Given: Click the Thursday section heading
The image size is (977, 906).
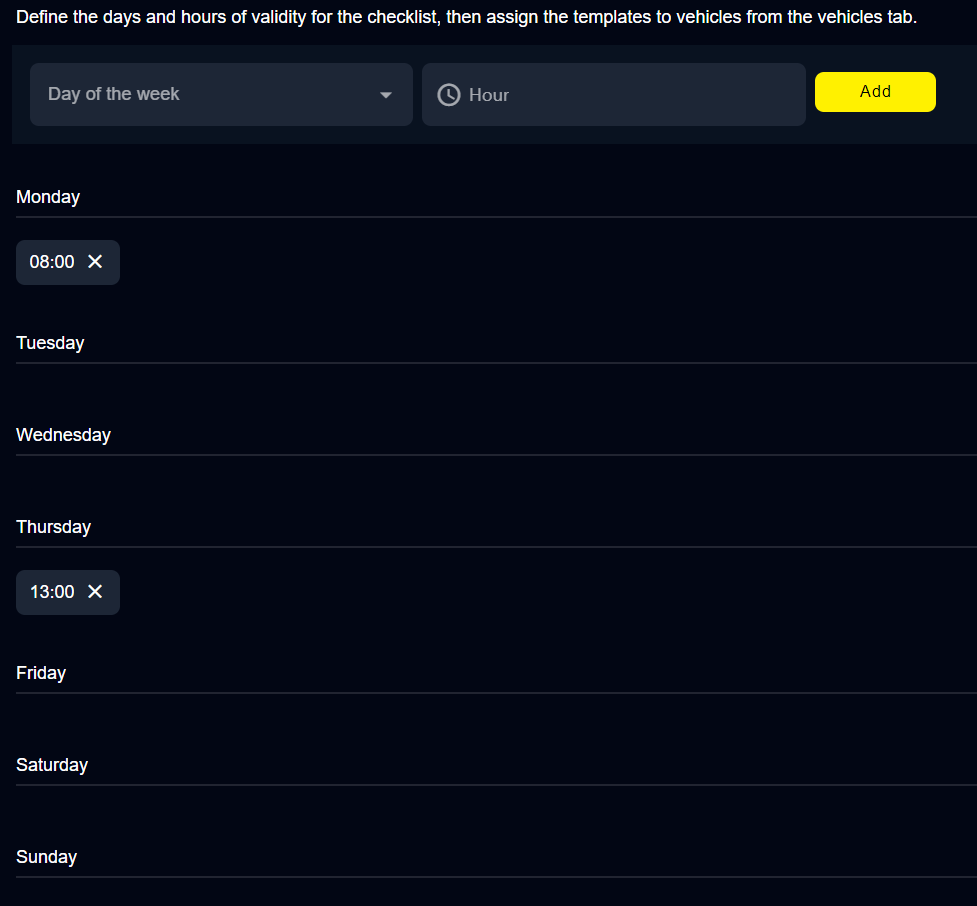Looking at the screenshot, I should (53, 527).
